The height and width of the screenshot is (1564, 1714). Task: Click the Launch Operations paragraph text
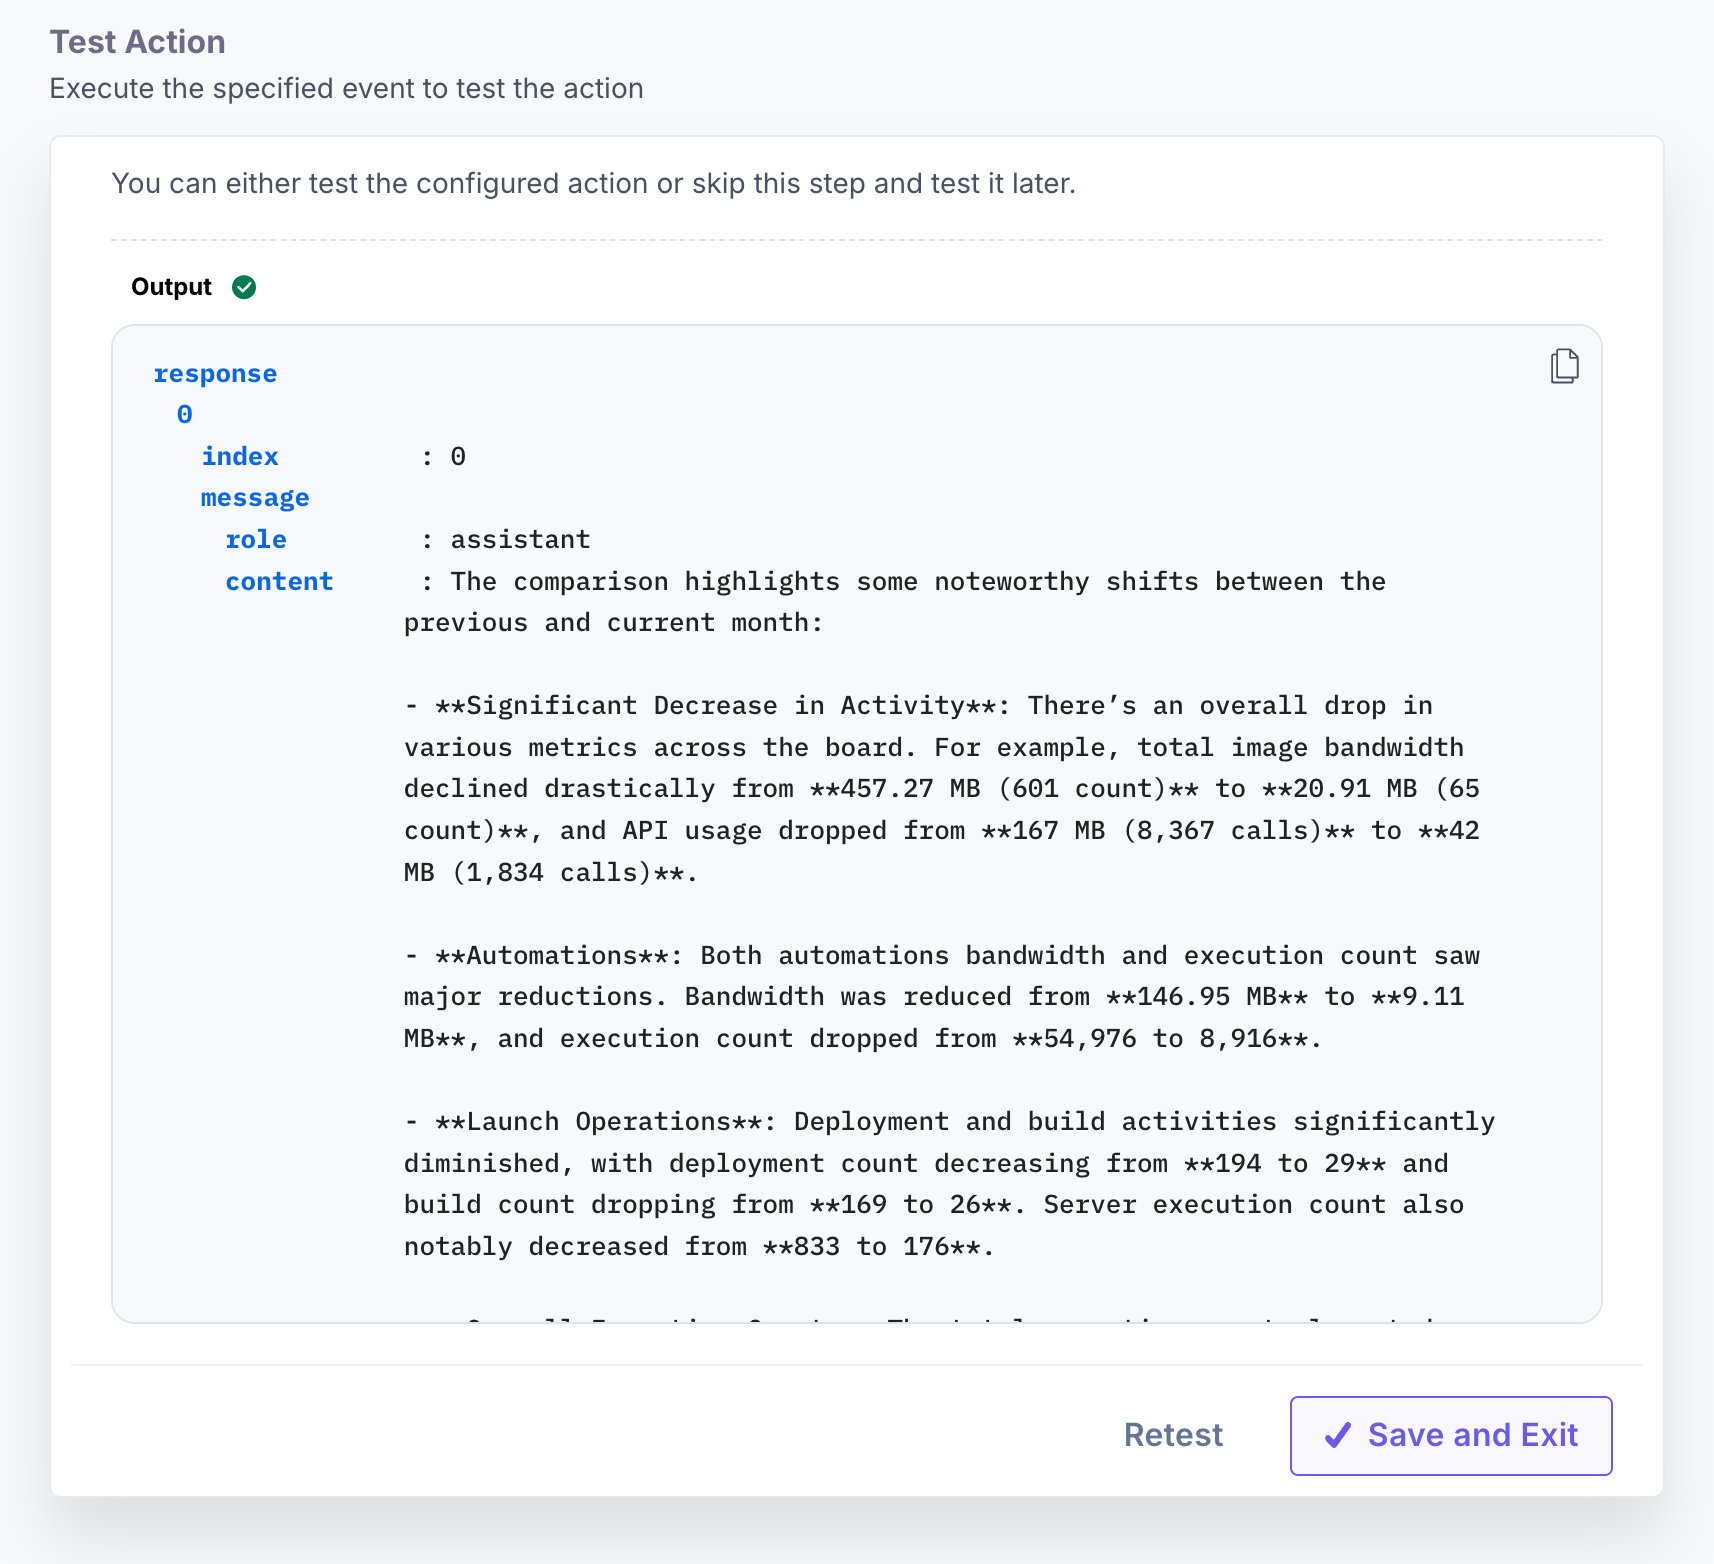[949, 1184]
